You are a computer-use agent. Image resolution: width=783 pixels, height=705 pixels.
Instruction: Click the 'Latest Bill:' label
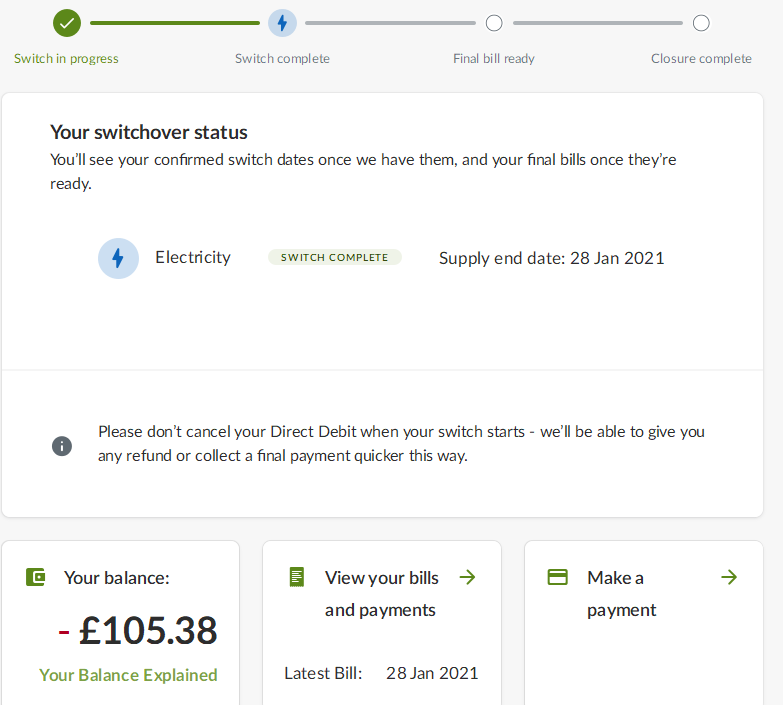323,673
